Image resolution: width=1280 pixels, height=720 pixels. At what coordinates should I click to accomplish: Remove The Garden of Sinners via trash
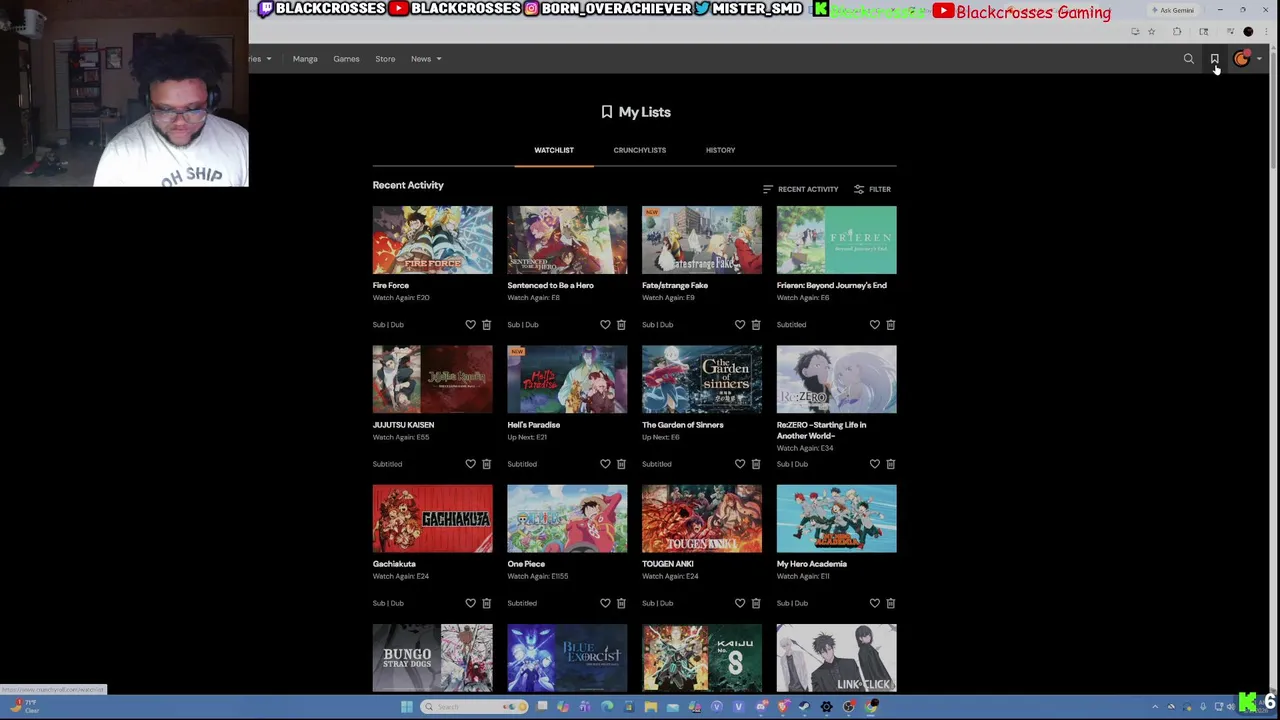(756, 464)
